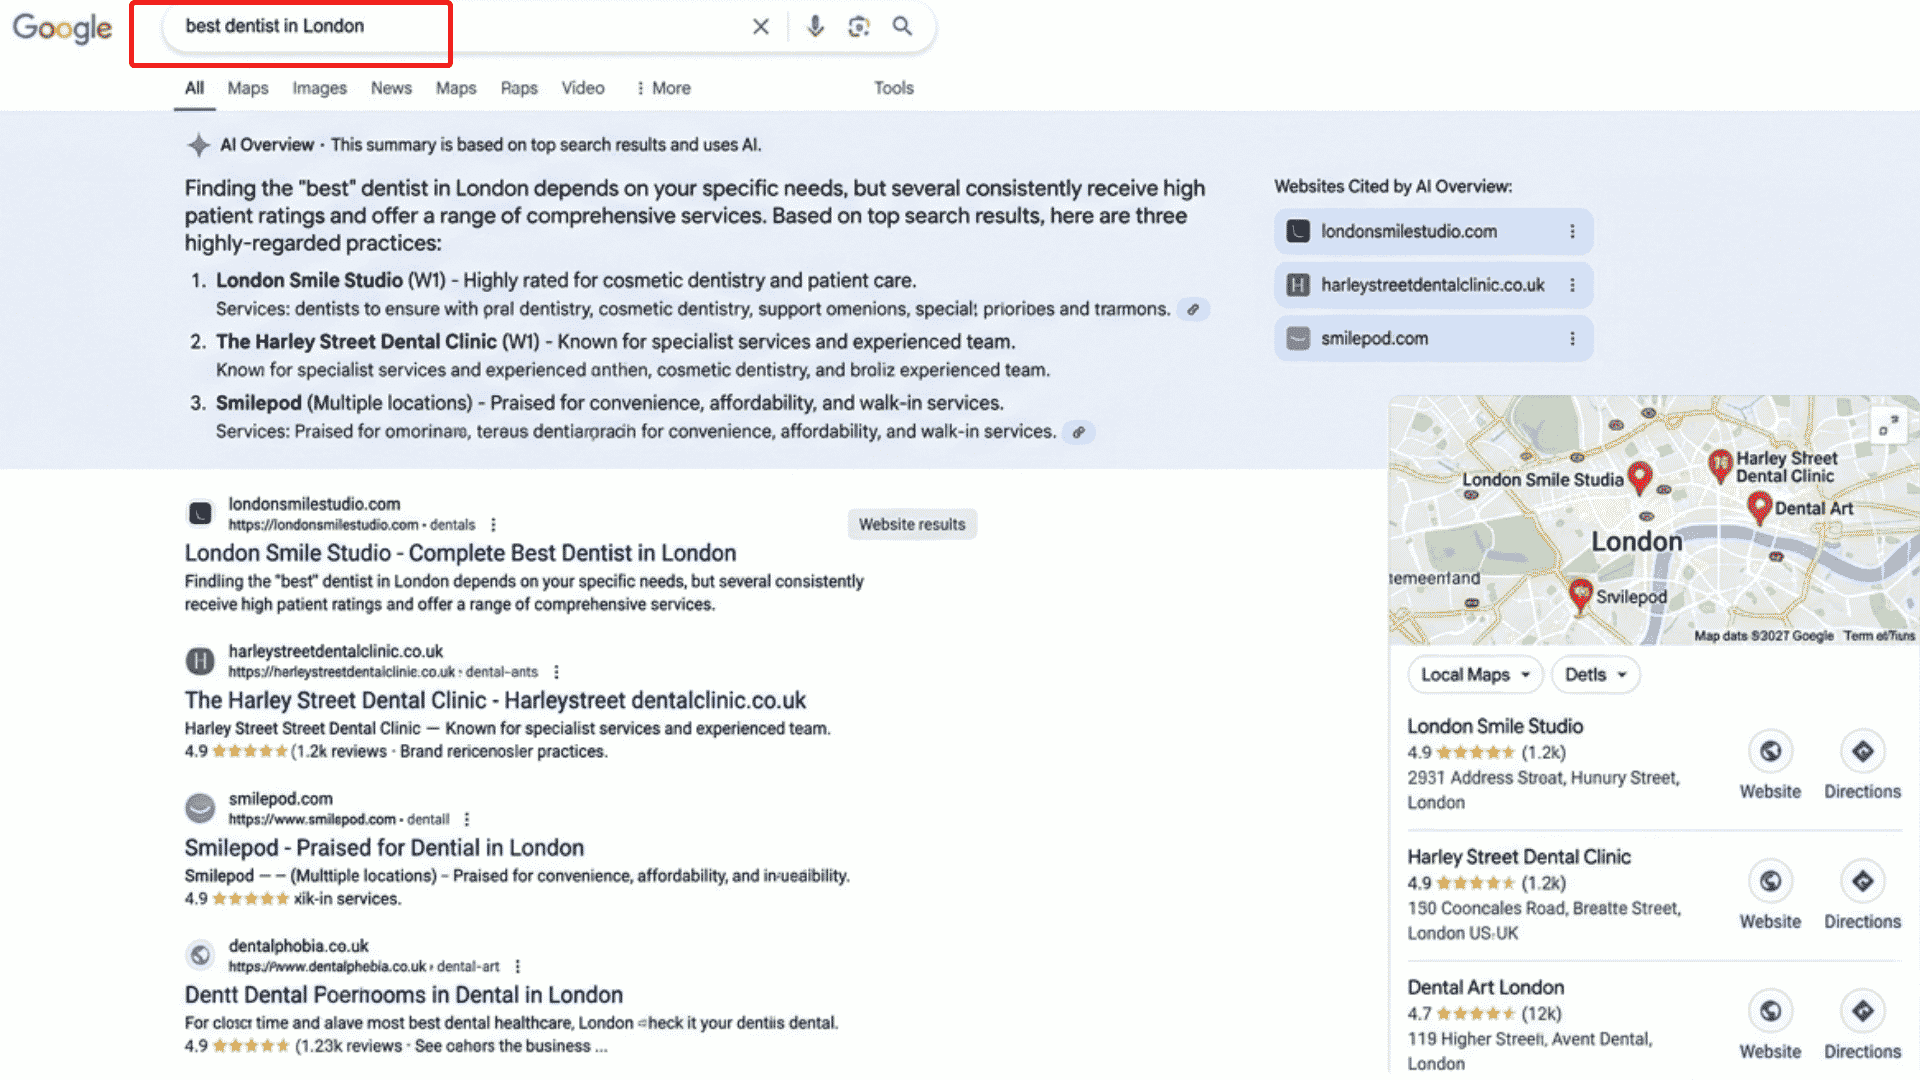Open the Tools menu
Screen dimensions: 1920x1080
(893, 88)
